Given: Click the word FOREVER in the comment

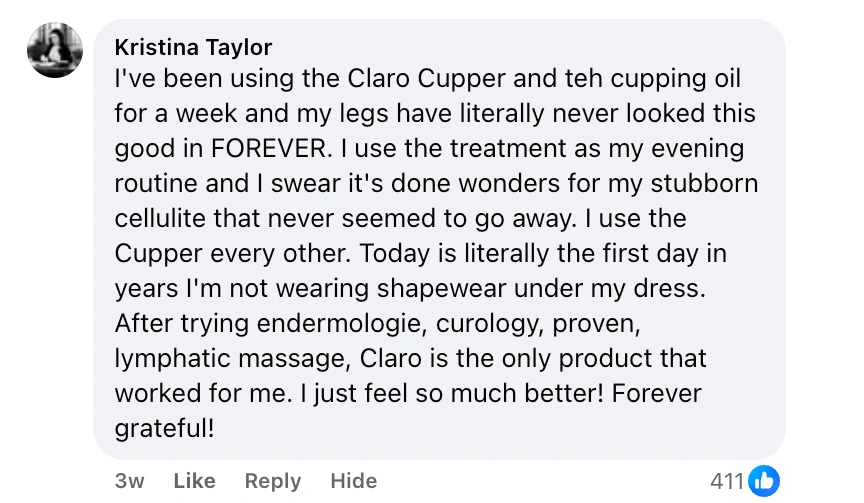Looking at the screenshot, I should pos(269,149).
